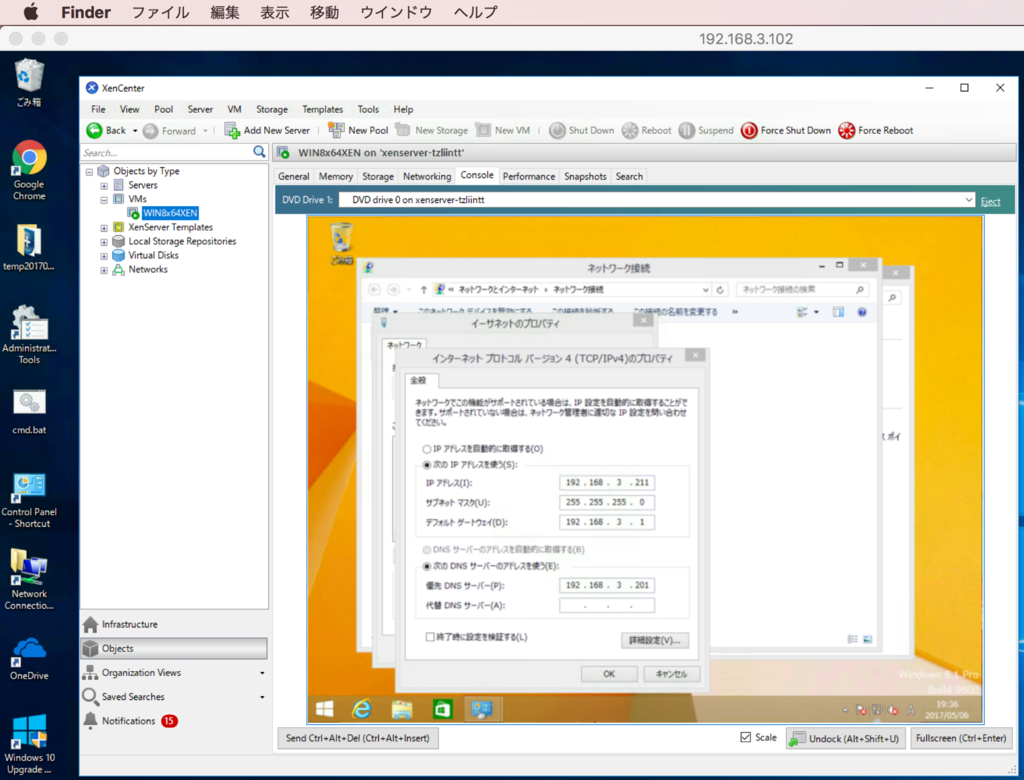This screenshot has width=1024, height=780.
Task: Click the red Force Shut Down icon
Action: [x=749, y=131]
